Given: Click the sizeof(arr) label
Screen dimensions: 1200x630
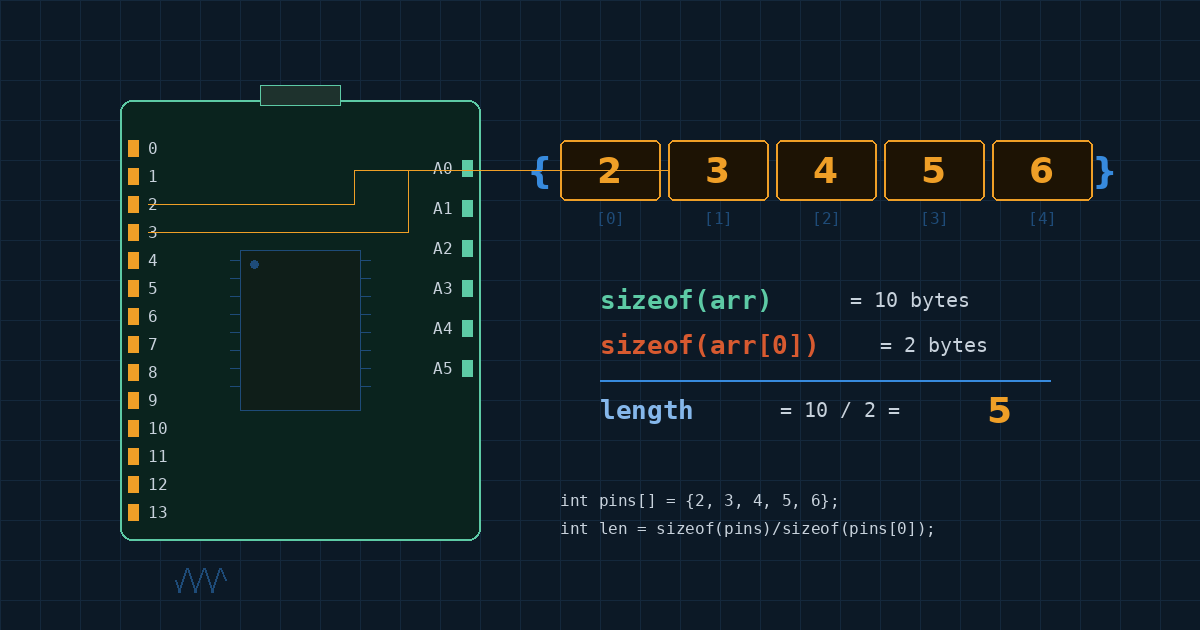Looking at the screenshot, I should coord(686,300).
